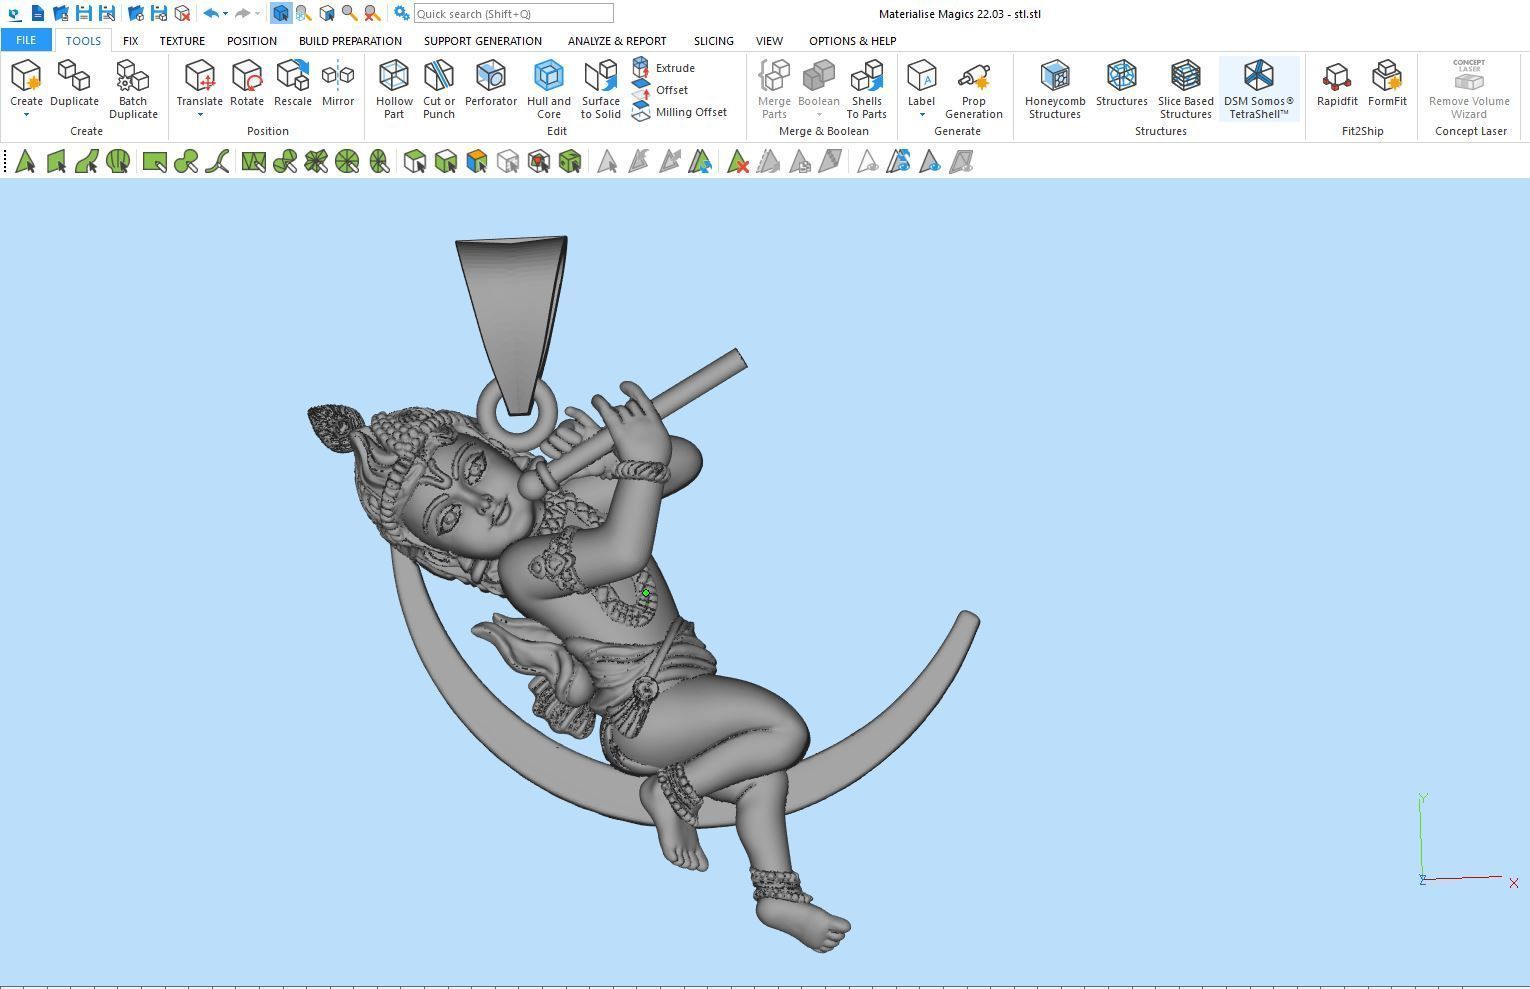Open the BUILD PREPARATION tab

[350, 41]
